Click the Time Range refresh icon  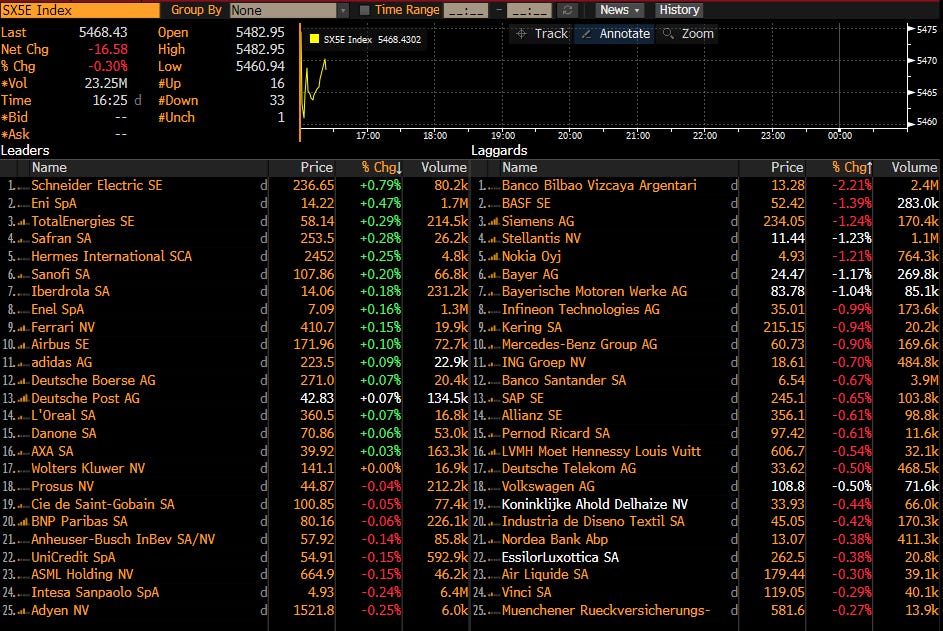pos(567,10)
